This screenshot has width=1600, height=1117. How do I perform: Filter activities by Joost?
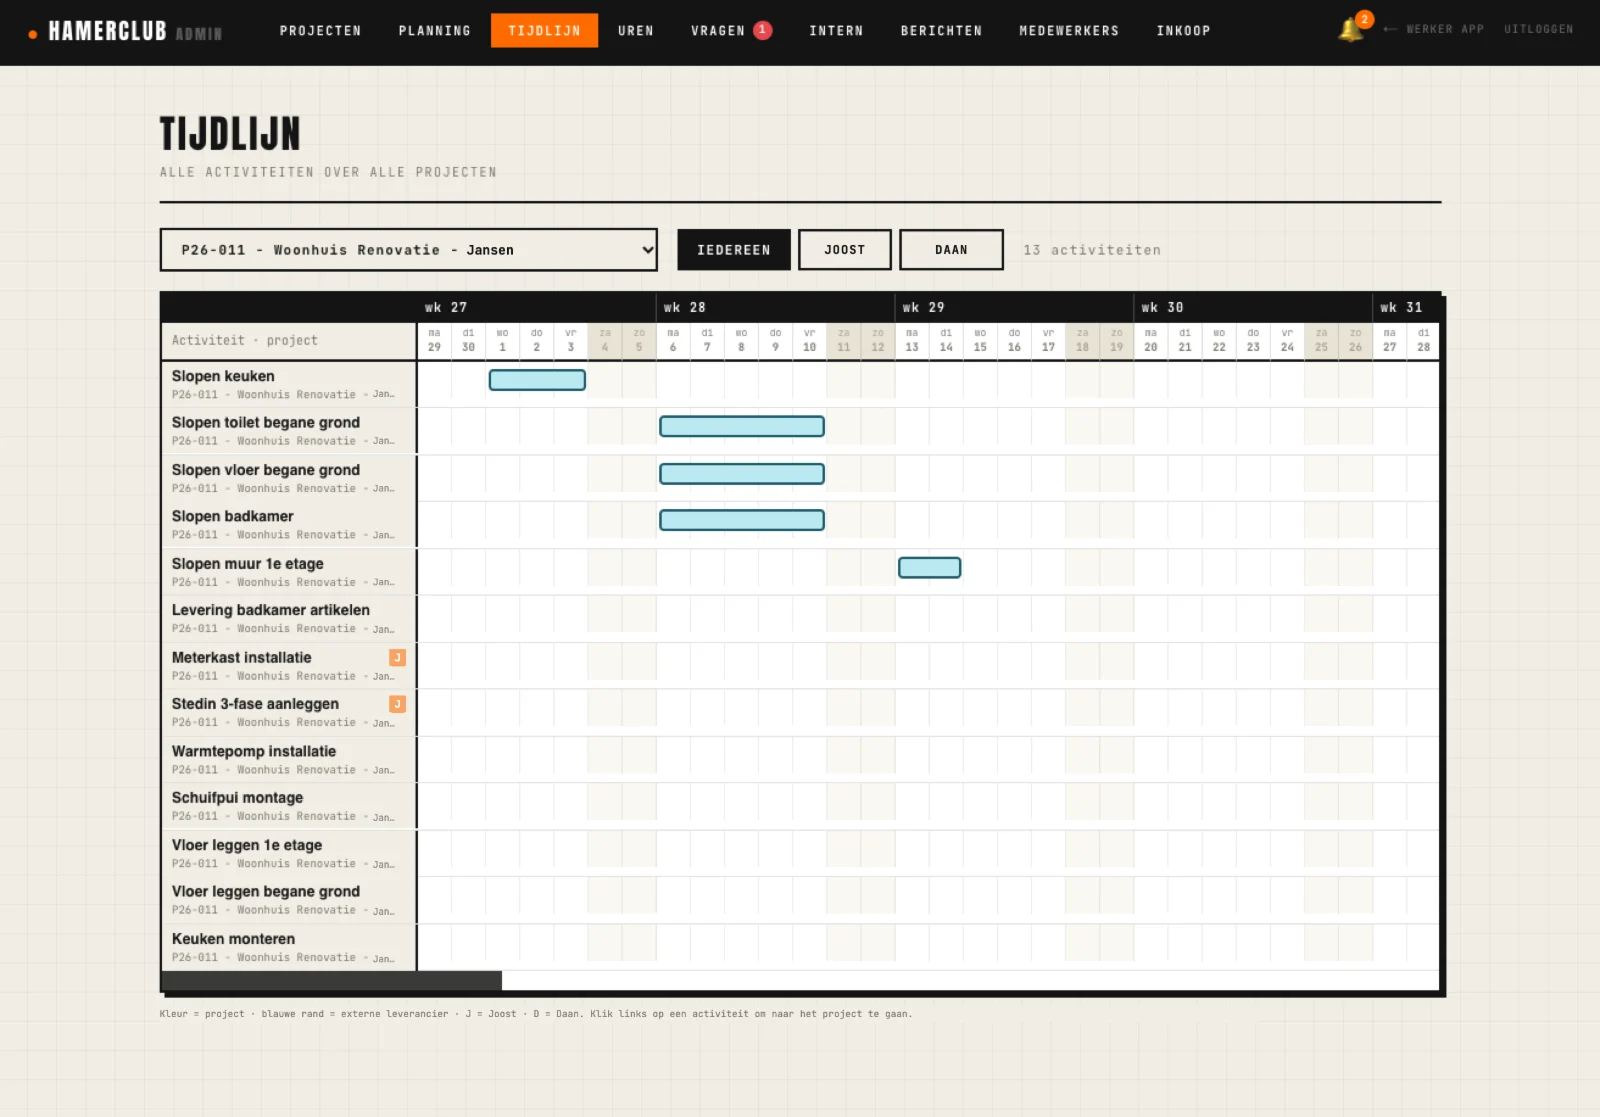845,250
